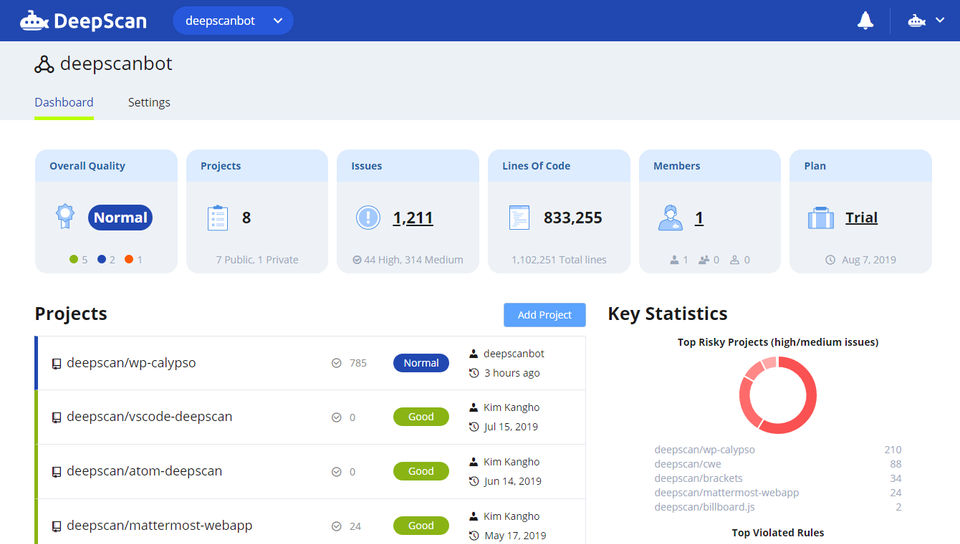Screen dimensions: 960x544
Task: Open the Trial plan link
Action: [861, 217]
